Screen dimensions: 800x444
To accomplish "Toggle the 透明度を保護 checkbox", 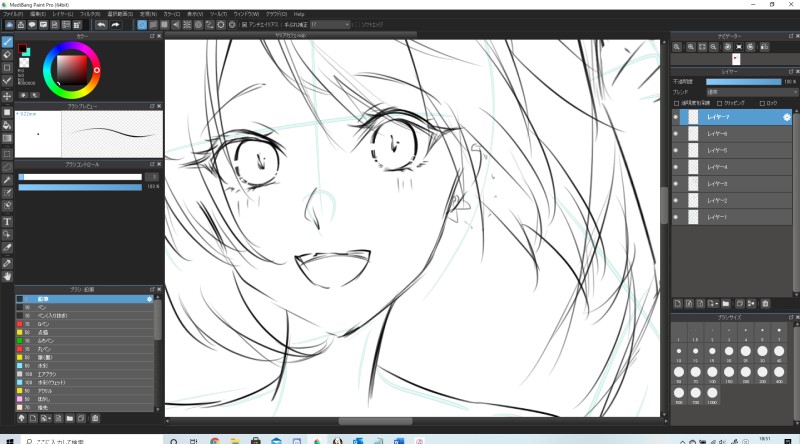I will (677, 103).
